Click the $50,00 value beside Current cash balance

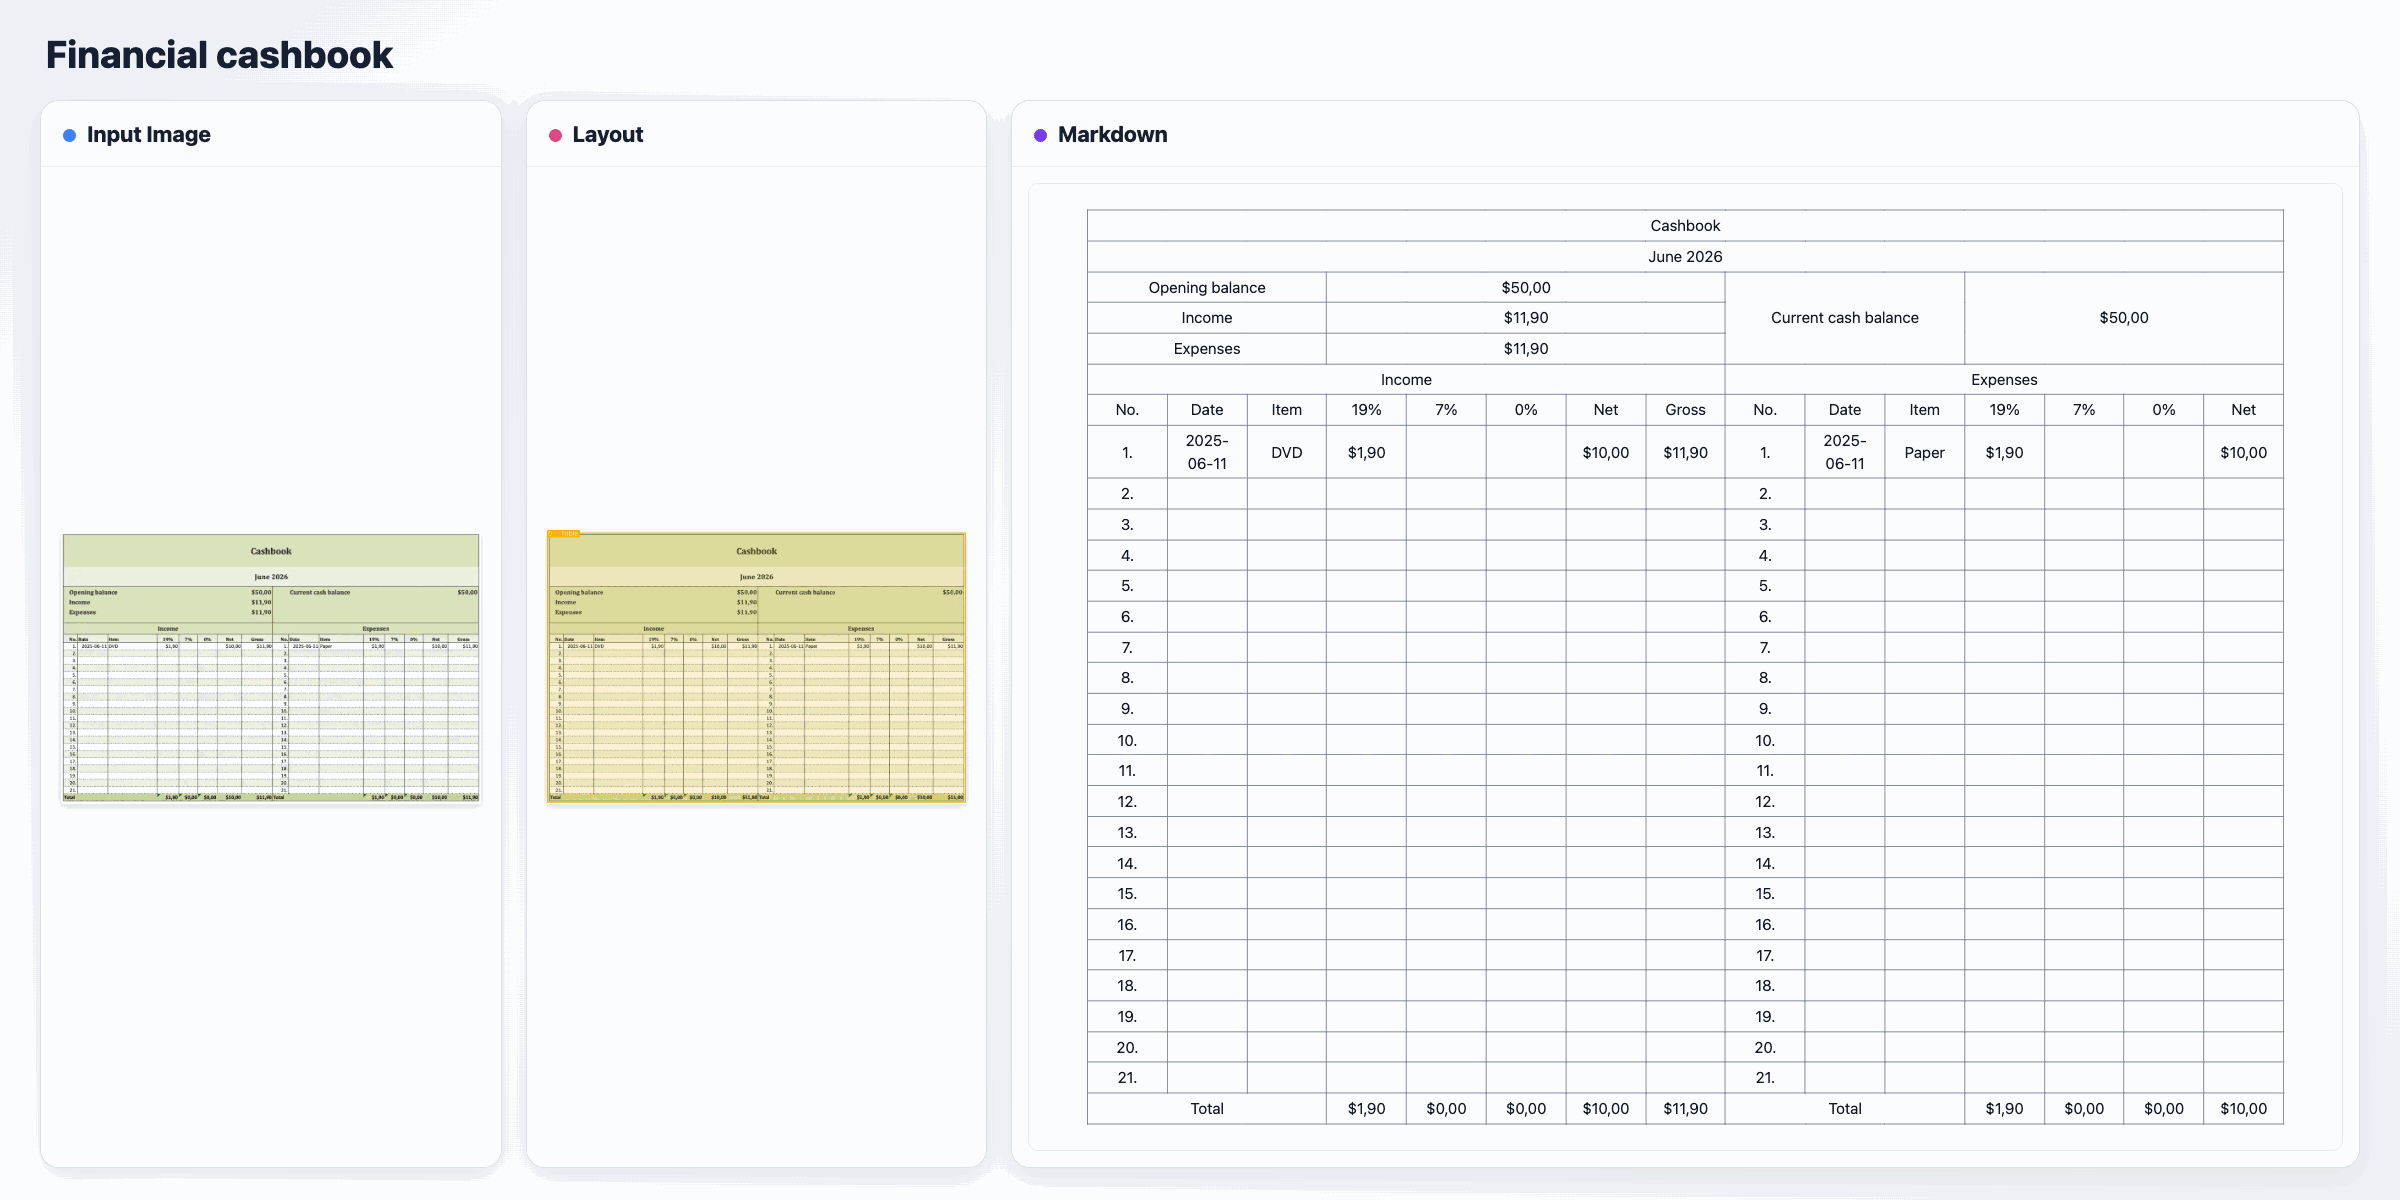pos(2124,318)
